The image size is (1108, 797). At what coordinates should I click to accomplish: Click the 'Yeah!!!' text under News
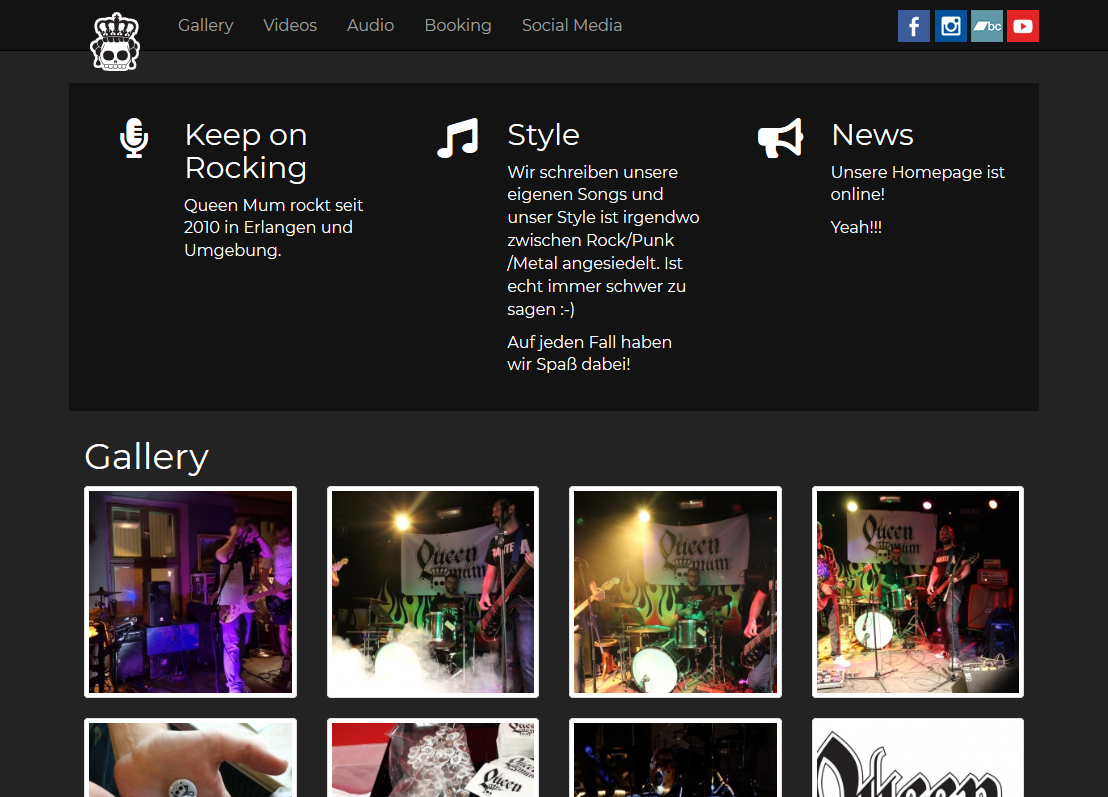856,228
